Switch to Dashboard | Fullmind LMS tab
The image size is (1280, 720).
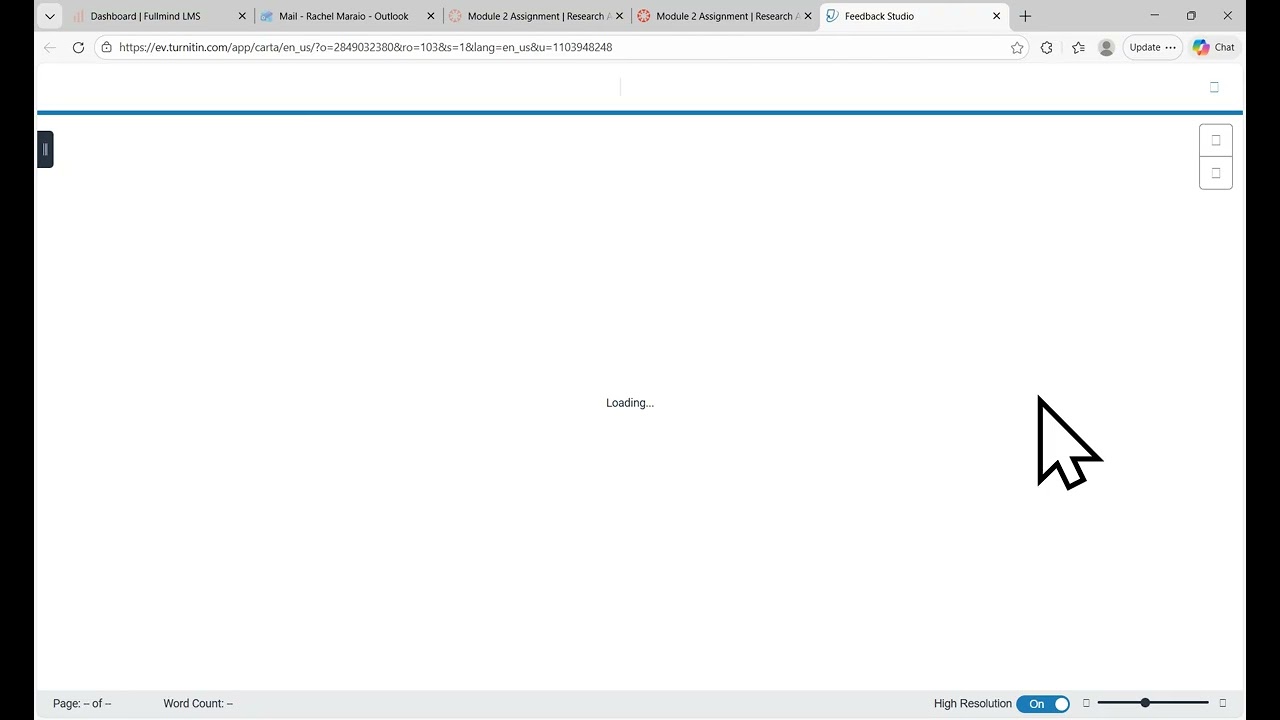point(145,16)
